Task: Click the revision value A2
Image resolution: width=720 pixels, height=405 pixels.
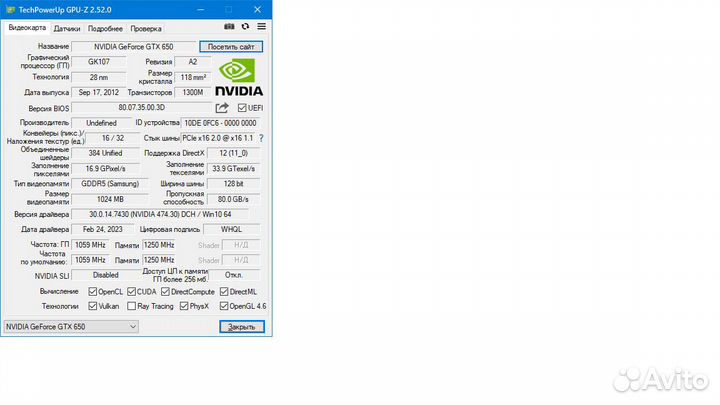Action: point(193,62)
